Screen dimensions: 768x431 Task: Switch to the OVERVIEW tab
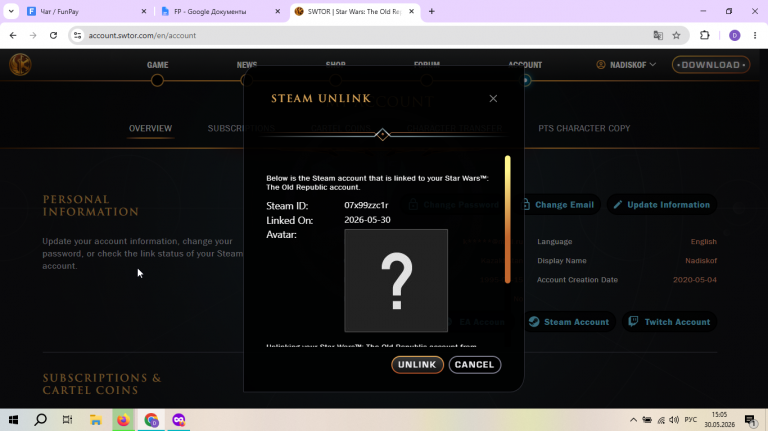pyautogui.click(x=150, y=128)
